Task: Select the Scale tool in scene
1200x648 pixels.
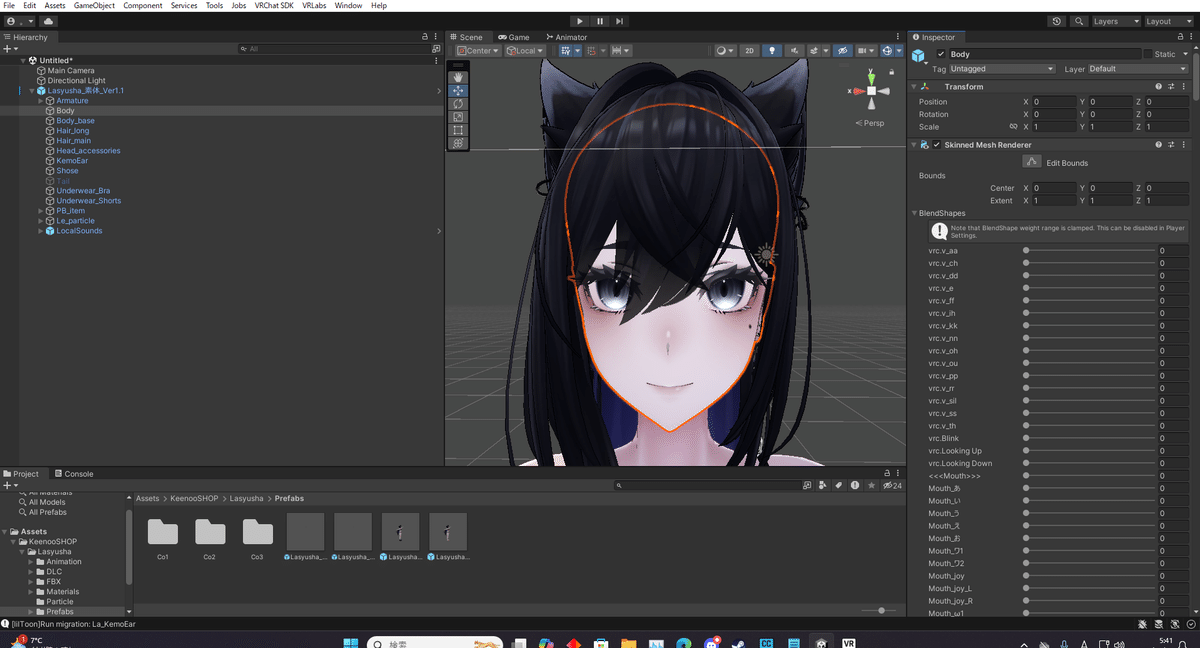Action: point(458,117)
